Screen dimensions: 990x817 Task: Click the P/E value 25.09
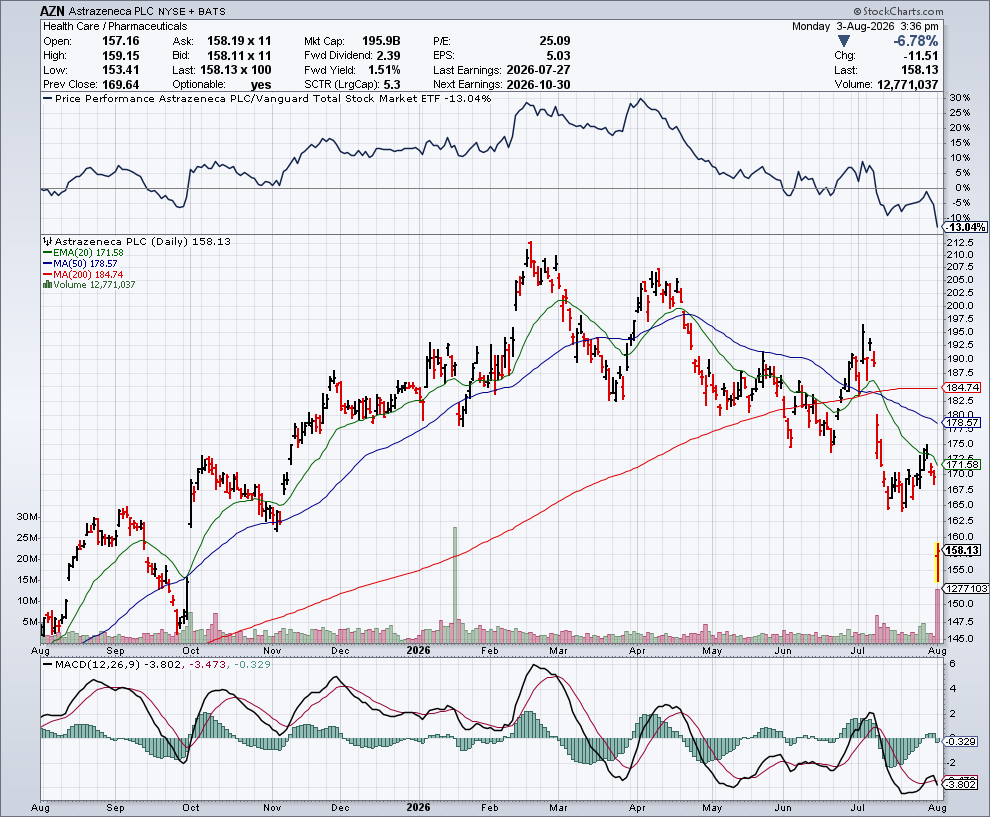tap(555, 41)
